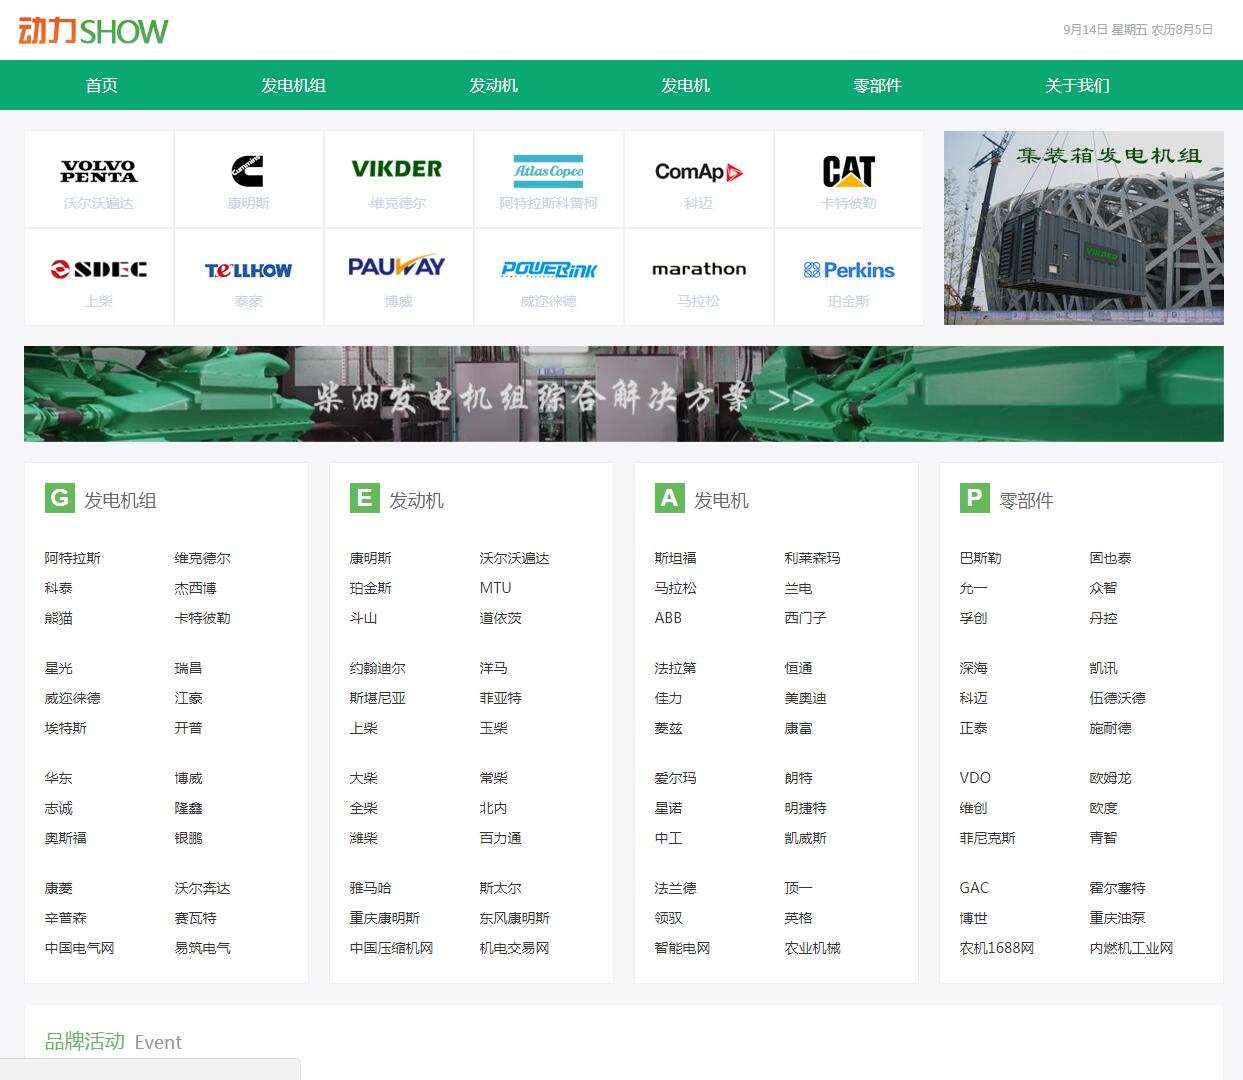Open the 内燃机工业网 link
The height and width of the screenshot is (1080, 1243).
coord(1132,948)
